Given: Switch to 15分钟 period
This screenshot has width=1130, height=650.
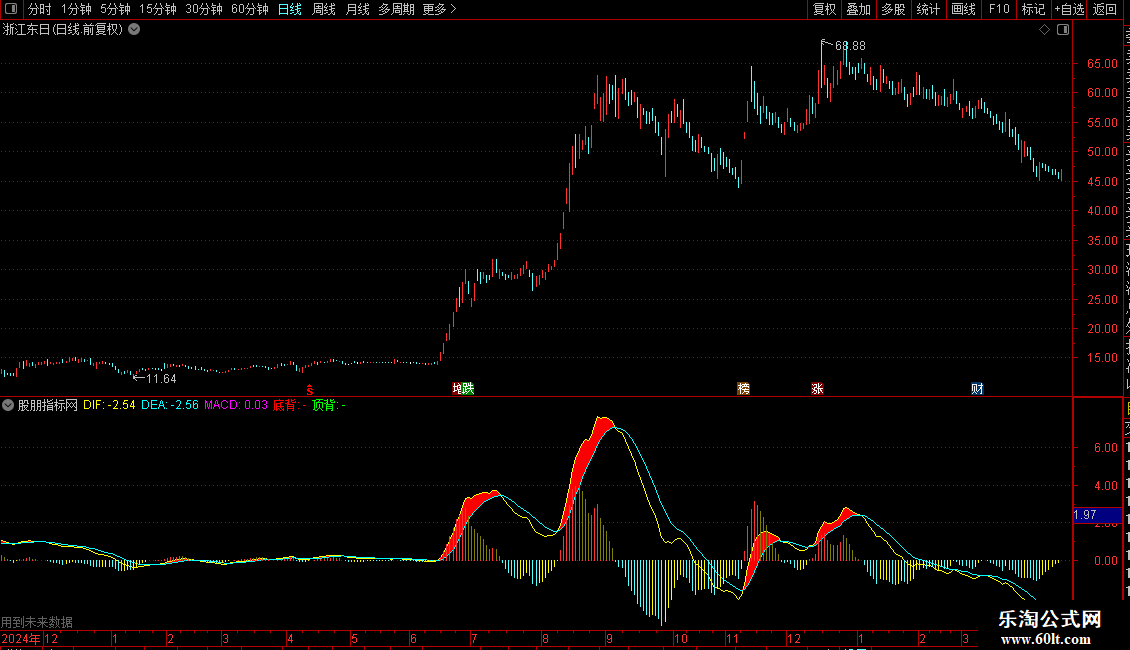Looking at the screenshot, I should [x=157, y=9].
